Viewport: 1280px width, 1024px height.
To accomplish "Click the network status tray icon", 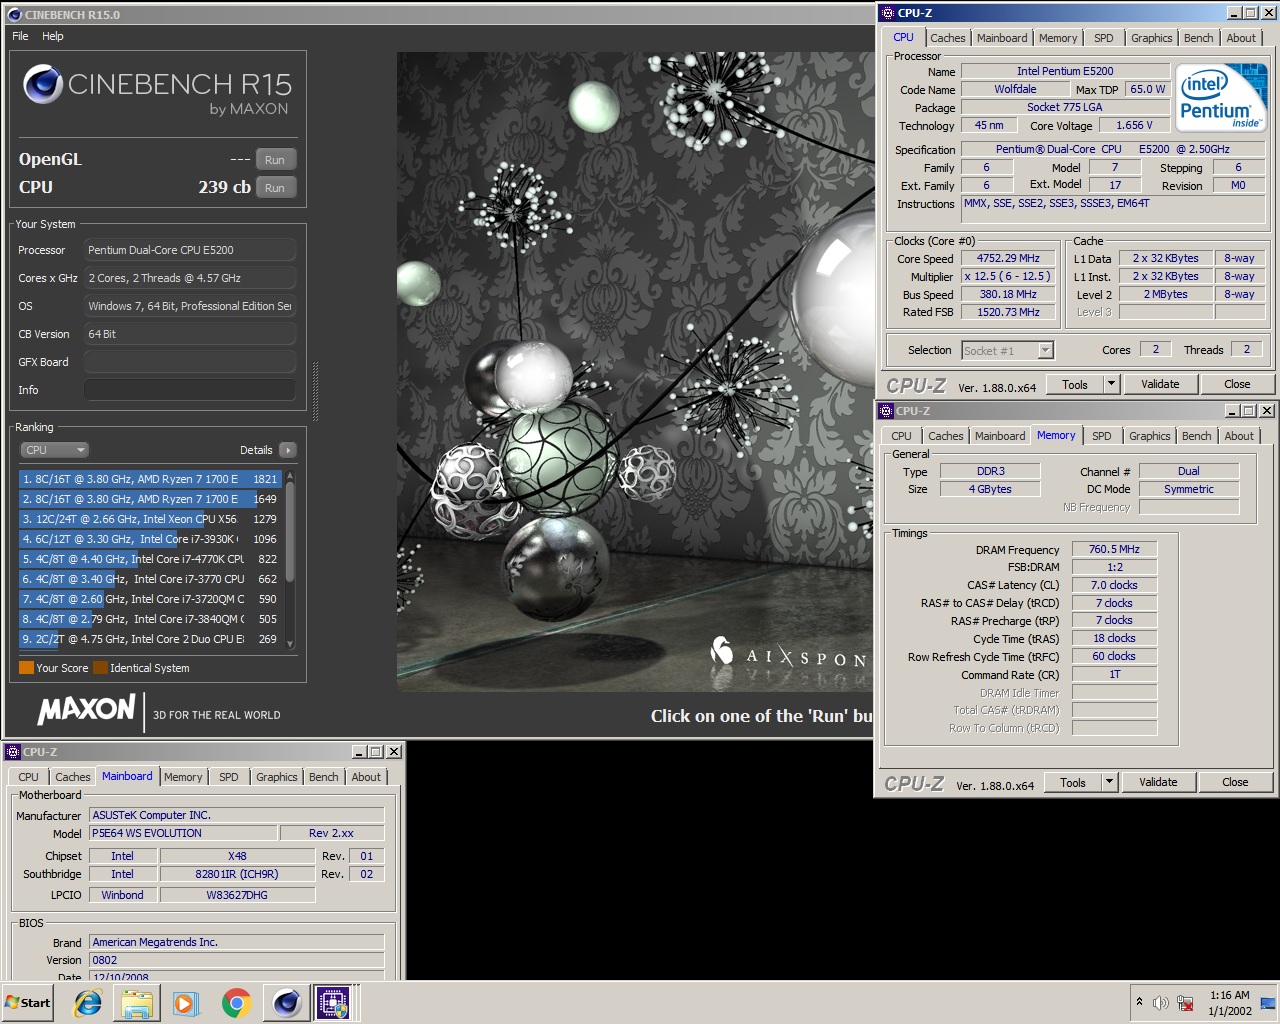I will point(1186,1002).
